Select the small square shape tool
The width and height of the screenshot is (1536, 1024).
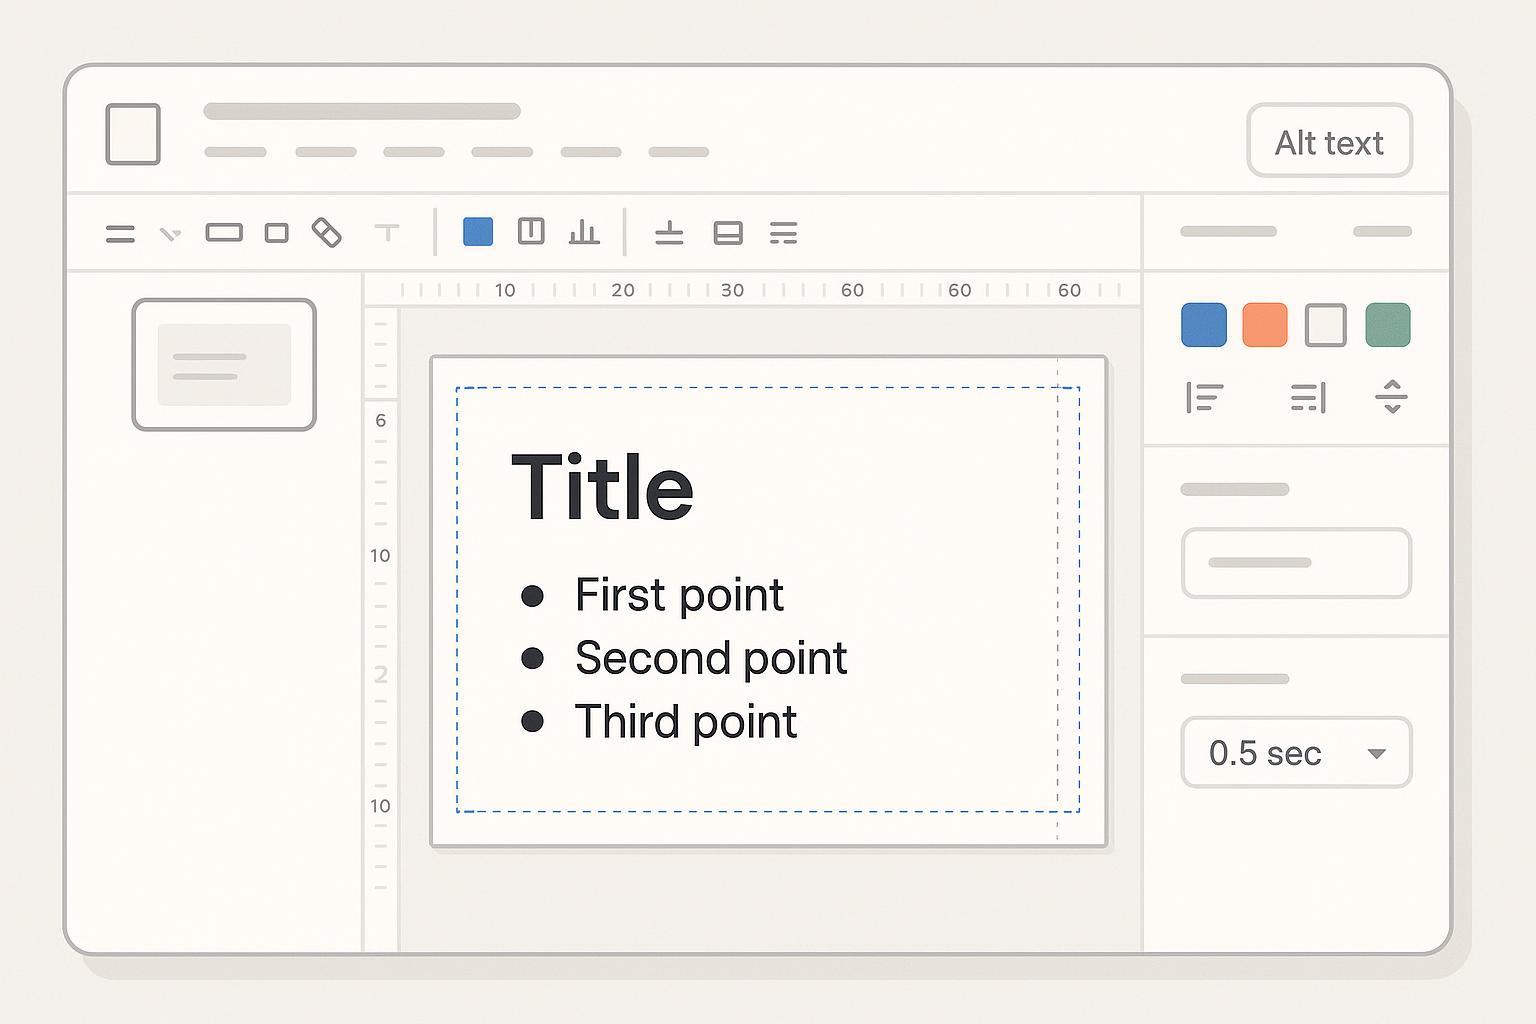tap(277, 233)
